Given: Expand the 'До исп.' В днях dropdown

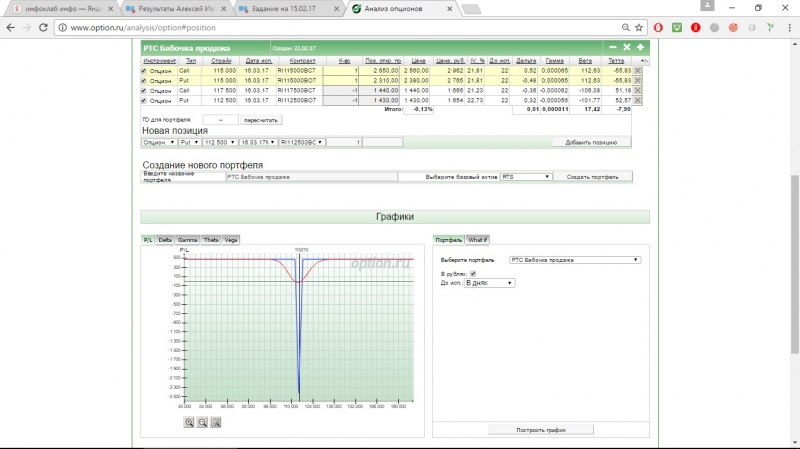Looking at the screenshot, I should click(x=489, y=283).
